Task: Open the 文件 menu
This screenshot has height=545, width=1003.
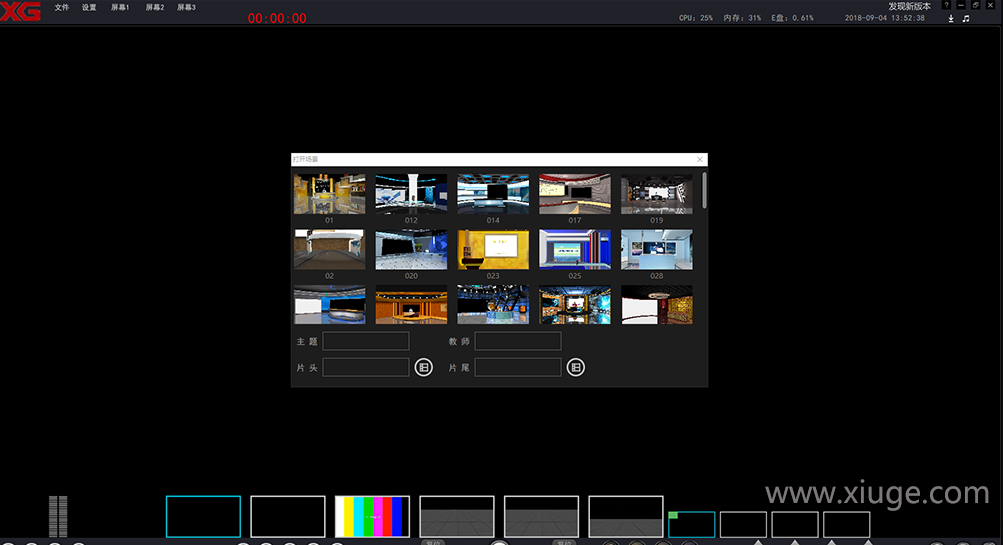Action: (x=62, y=7)
